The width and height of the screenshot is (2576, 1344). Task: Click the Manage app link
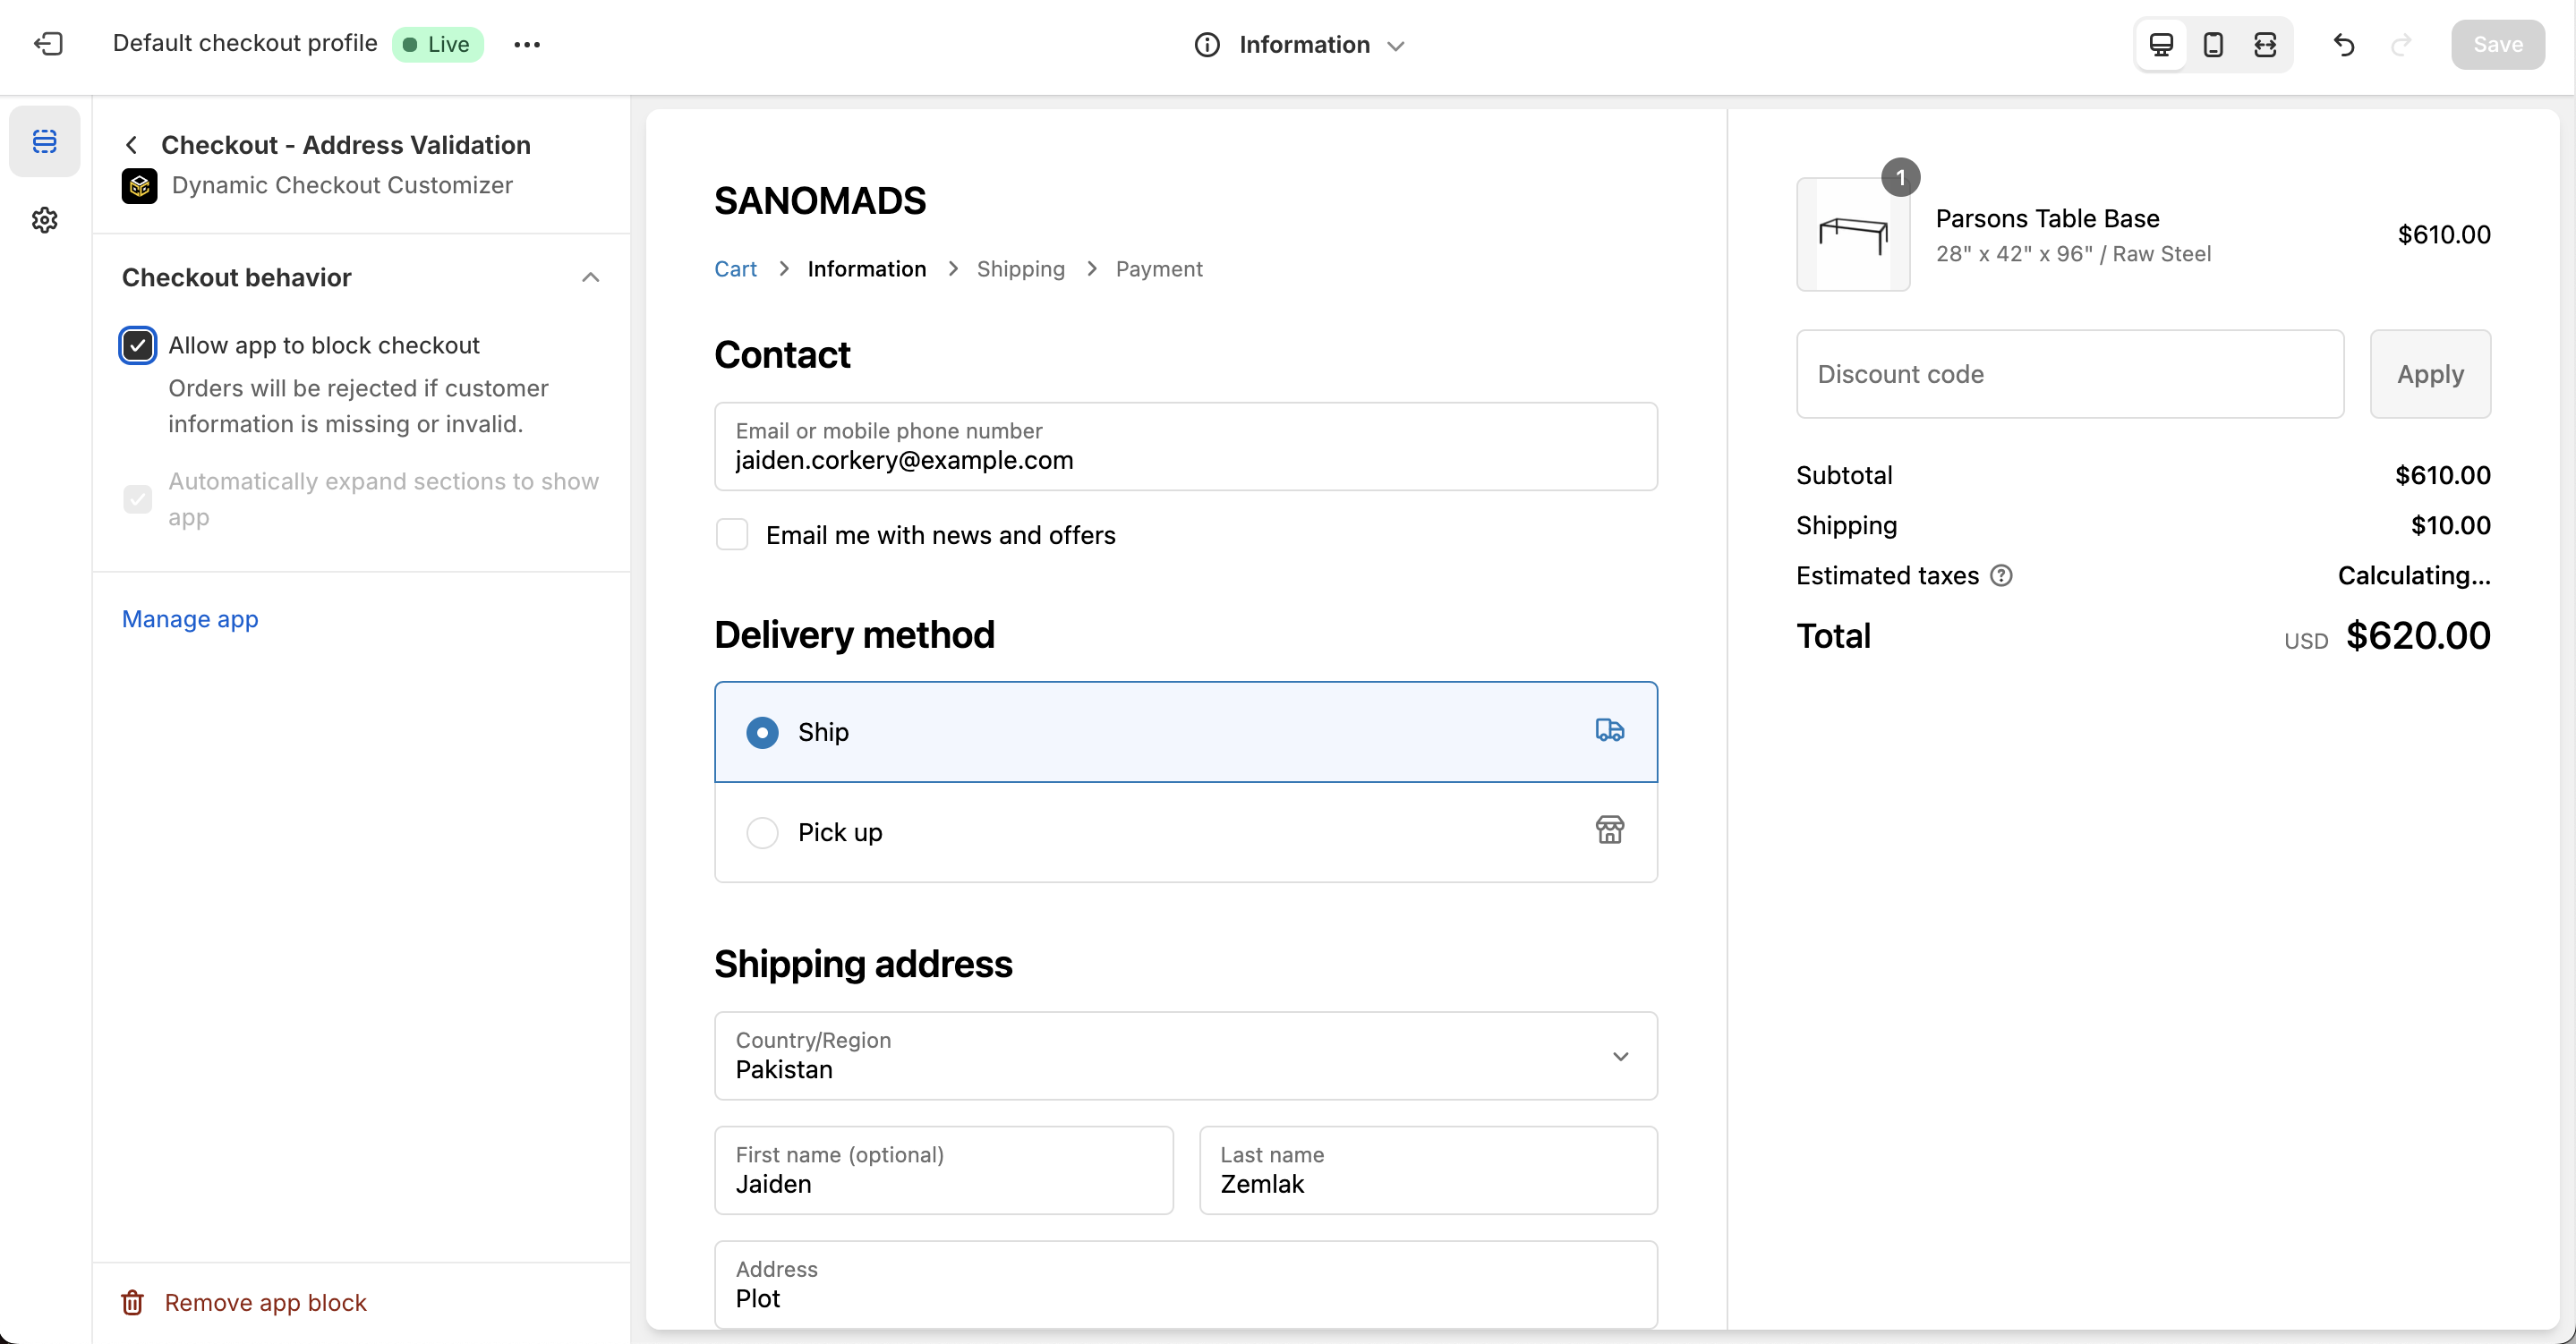tap(190, 619)
